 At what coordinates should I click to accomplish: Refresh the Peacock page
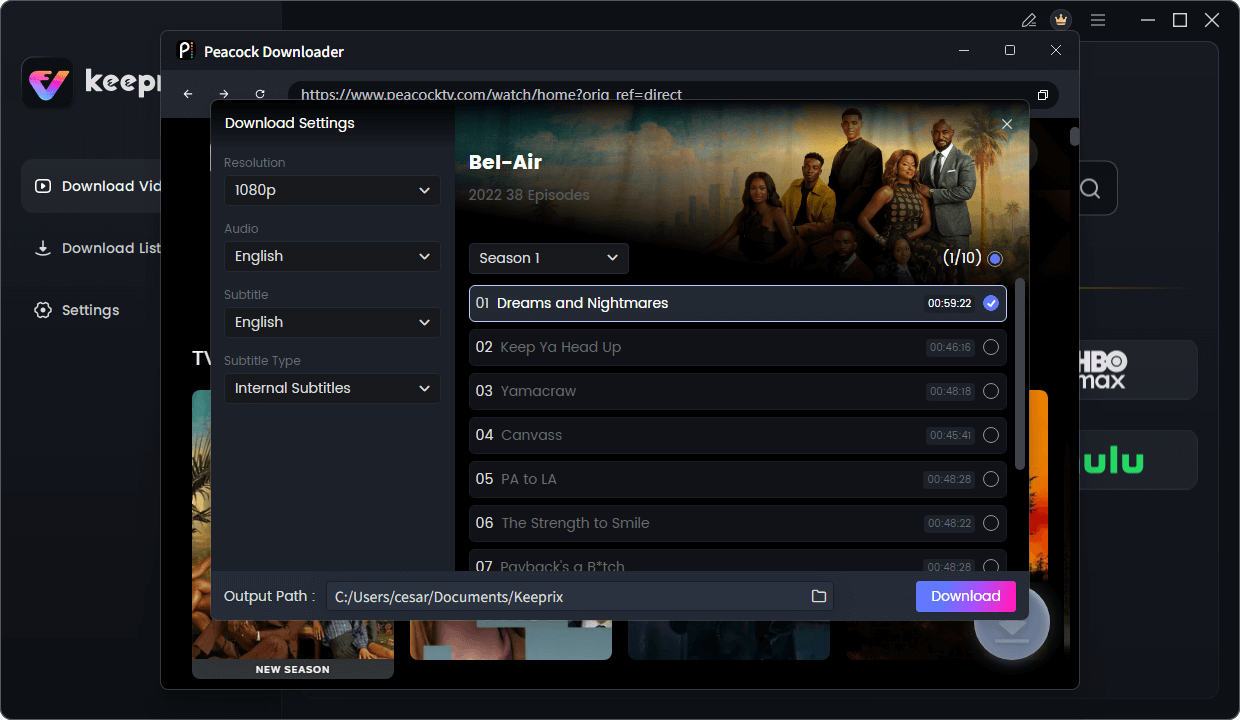coord(259,93)
